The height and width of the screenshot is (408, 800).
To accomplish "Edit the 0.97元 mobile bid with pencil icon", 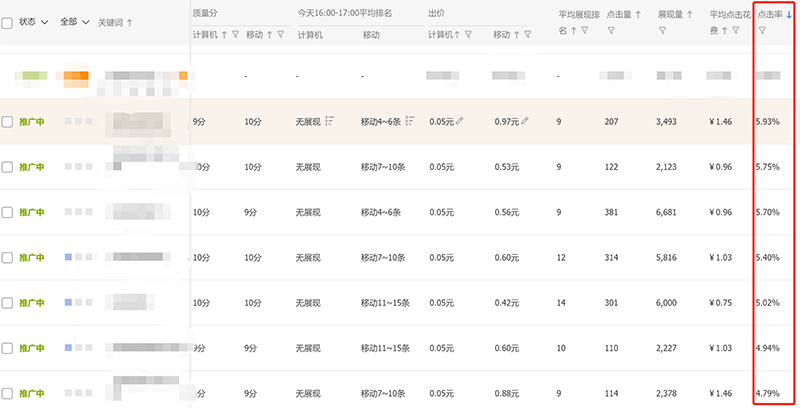I will [x=525, y=122].
